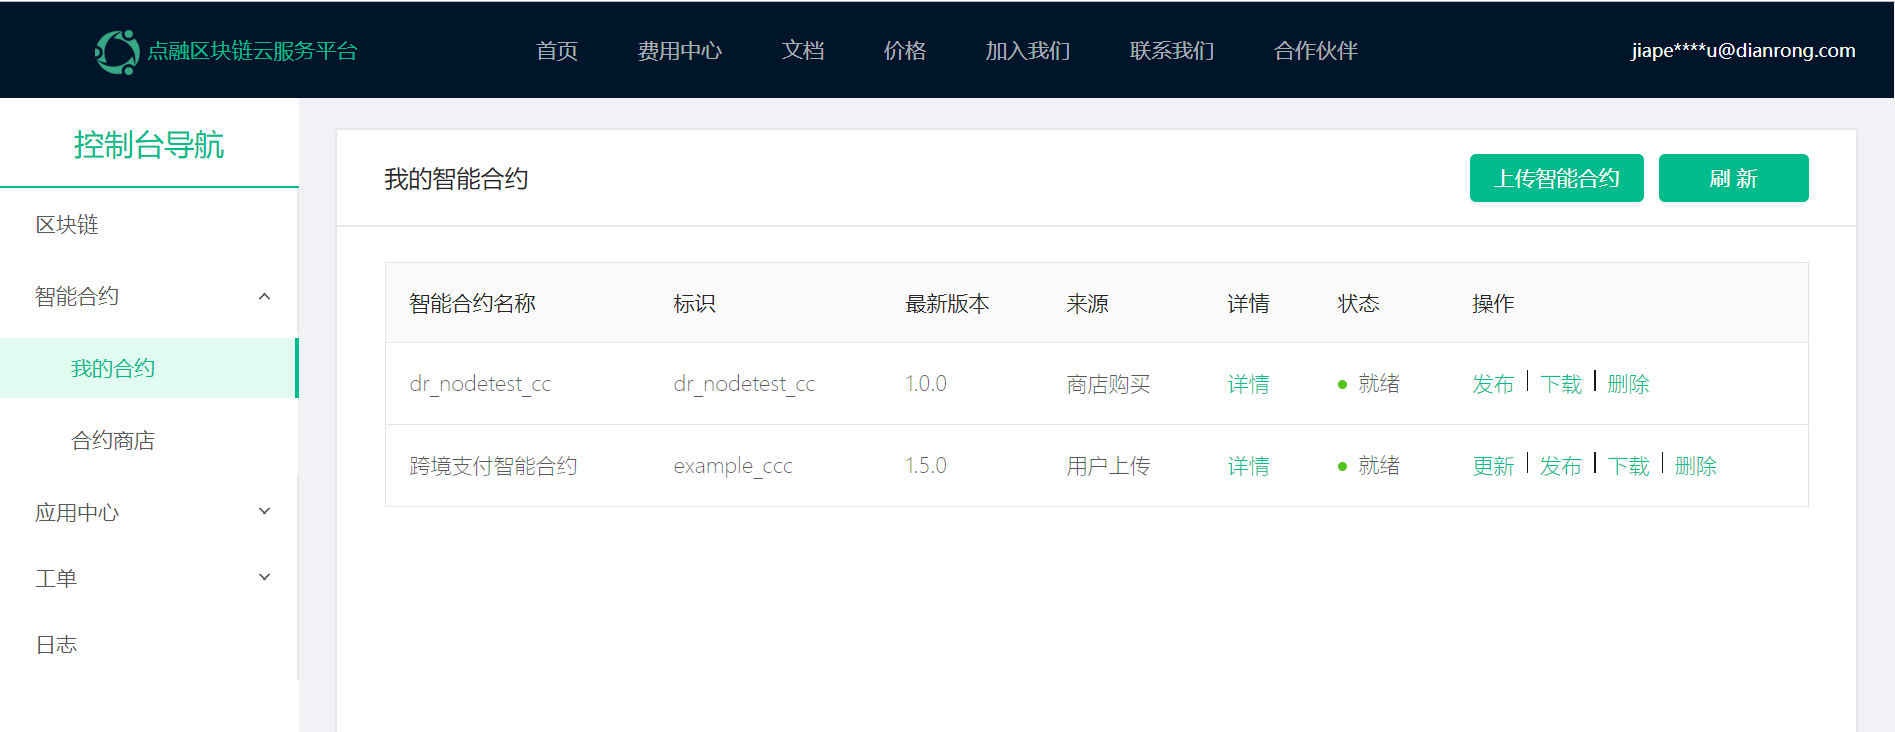This screenshot has width=1895, height=732.
Task: Open 联系我们 in the top navigation
Action: pos(1172,51)
